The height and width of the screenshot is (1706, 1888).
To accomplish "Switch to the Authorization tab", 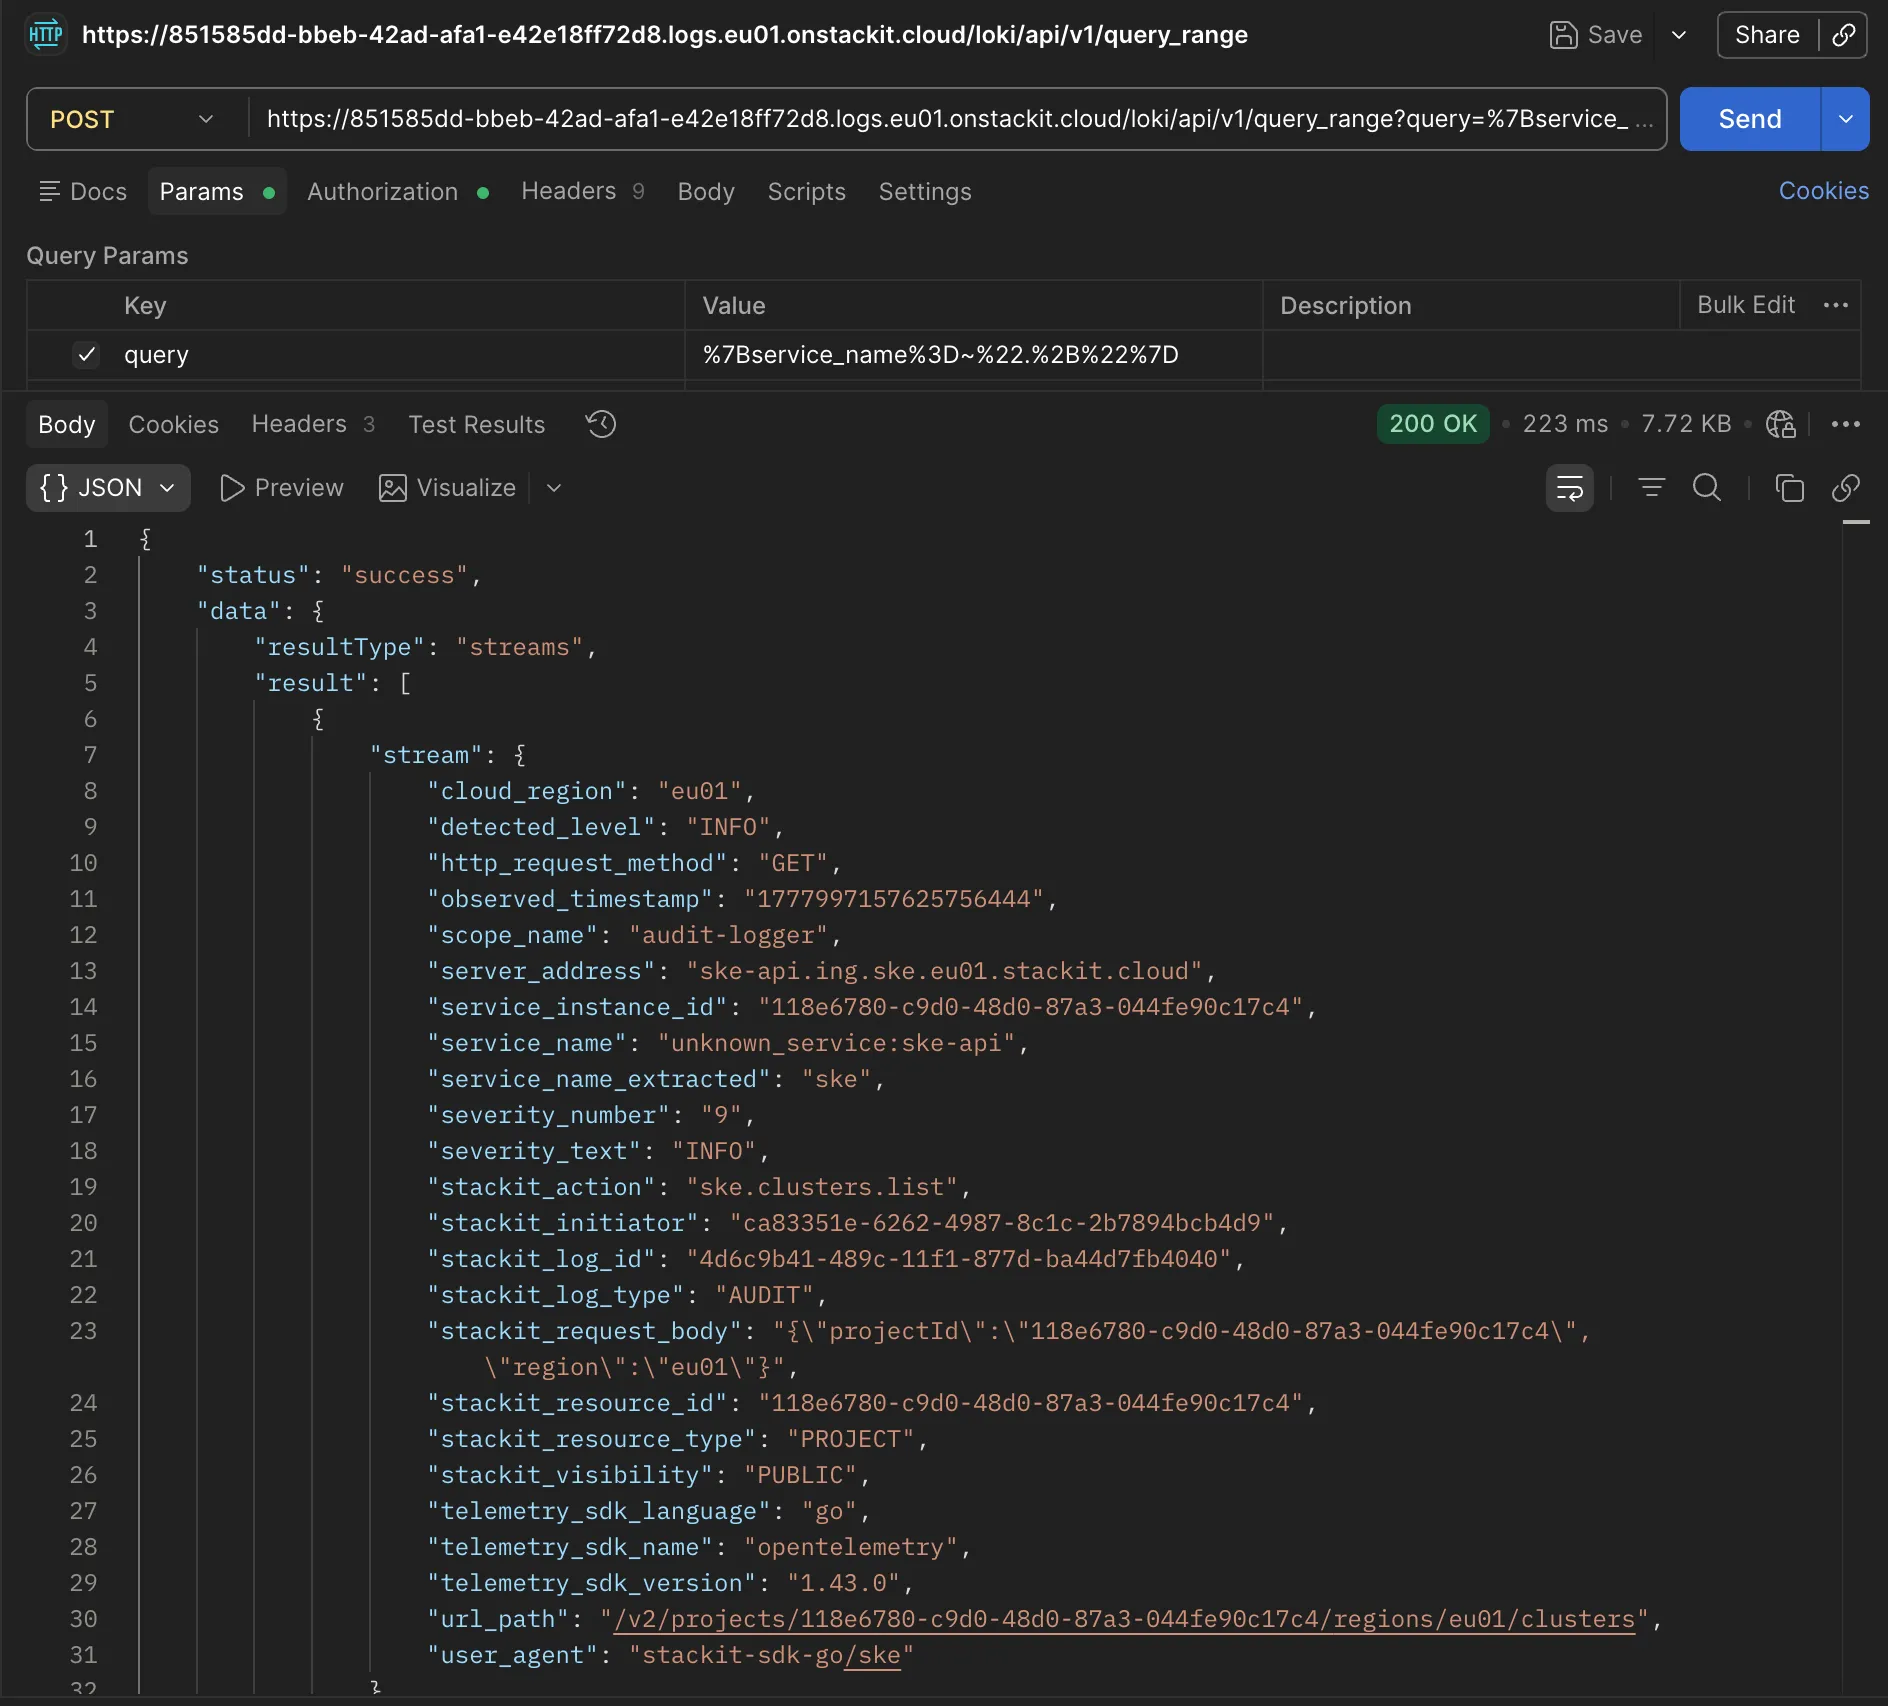I will pos(397,191).
